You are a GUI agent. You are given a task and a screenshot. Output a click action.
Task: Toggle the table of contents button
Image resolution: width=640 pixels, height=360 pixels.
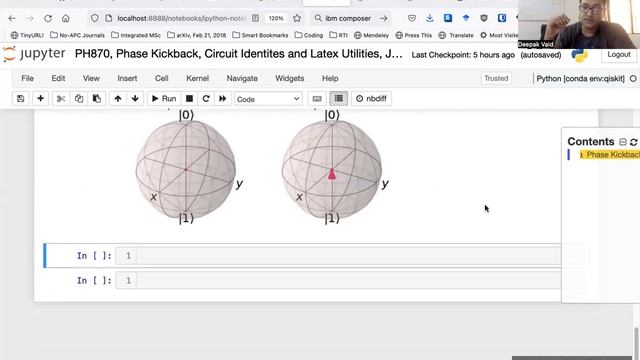tap(338, 99)
